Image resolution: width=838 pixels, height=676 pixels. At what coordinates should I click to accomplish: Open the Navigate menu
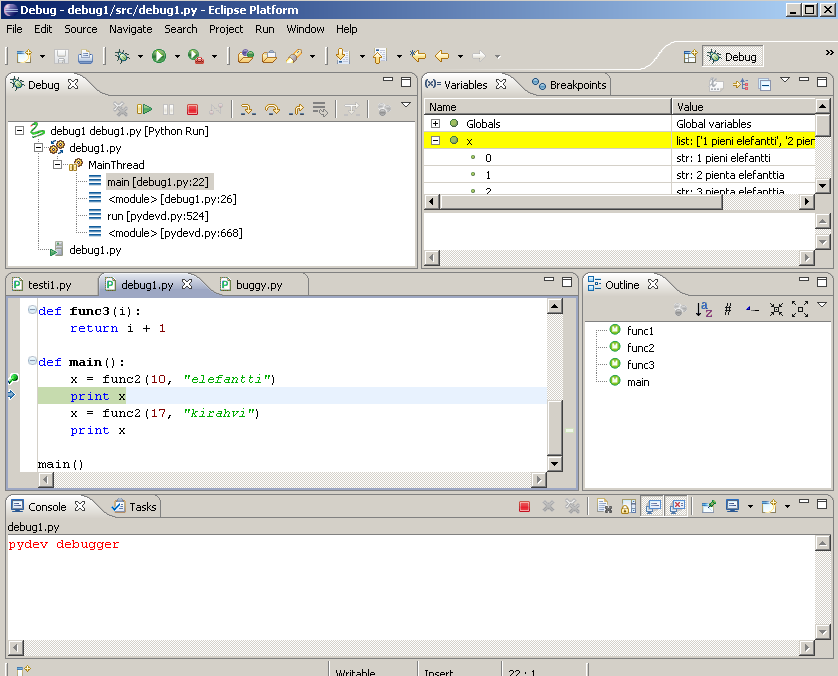130,29
